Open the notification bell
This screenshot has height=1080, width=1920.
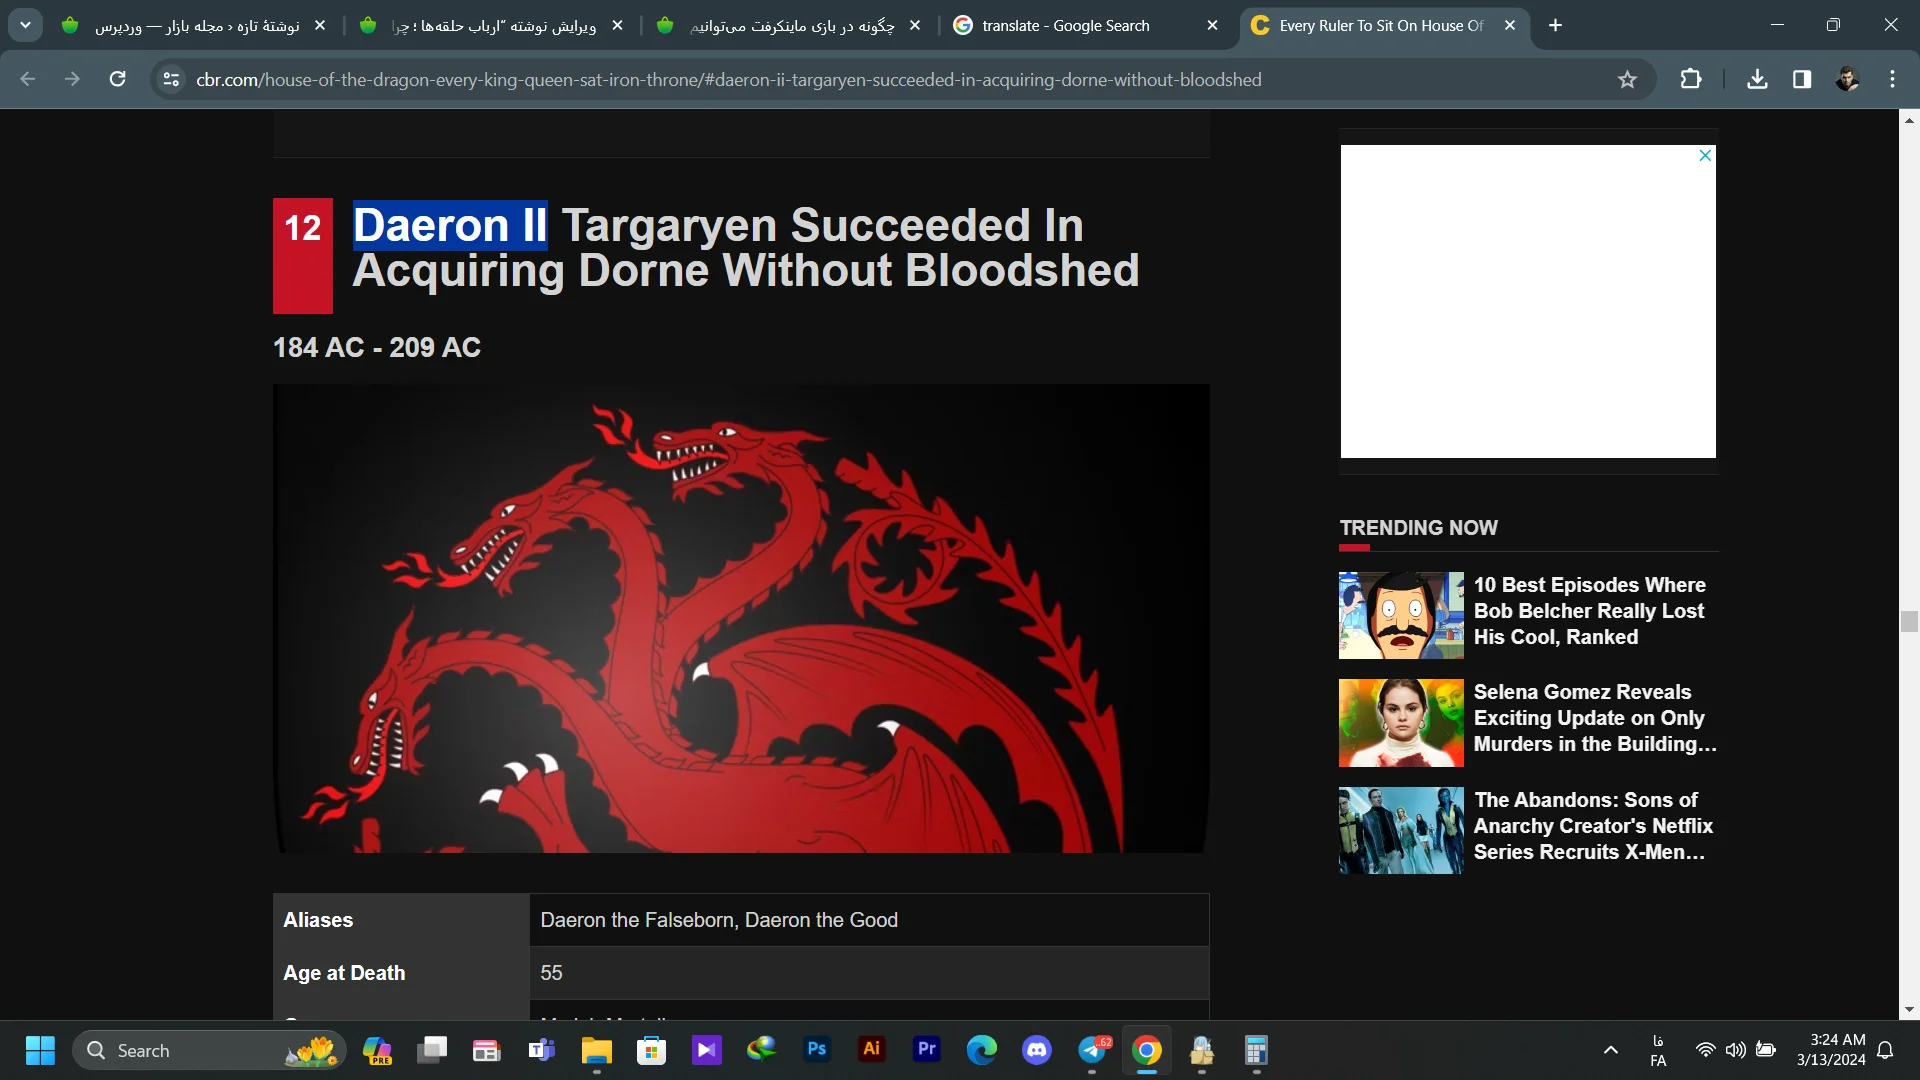[1885, 1050]
